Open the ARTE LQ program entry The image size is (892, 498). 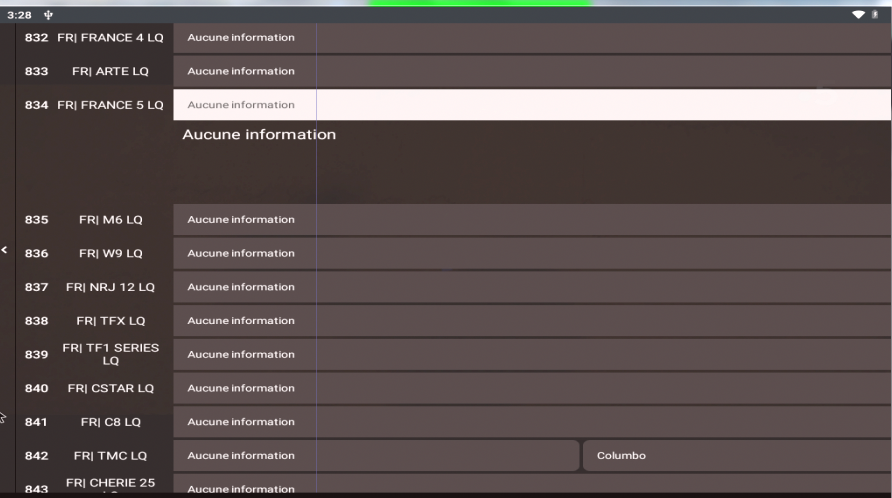pyautogui.click(x=531, y=71)
